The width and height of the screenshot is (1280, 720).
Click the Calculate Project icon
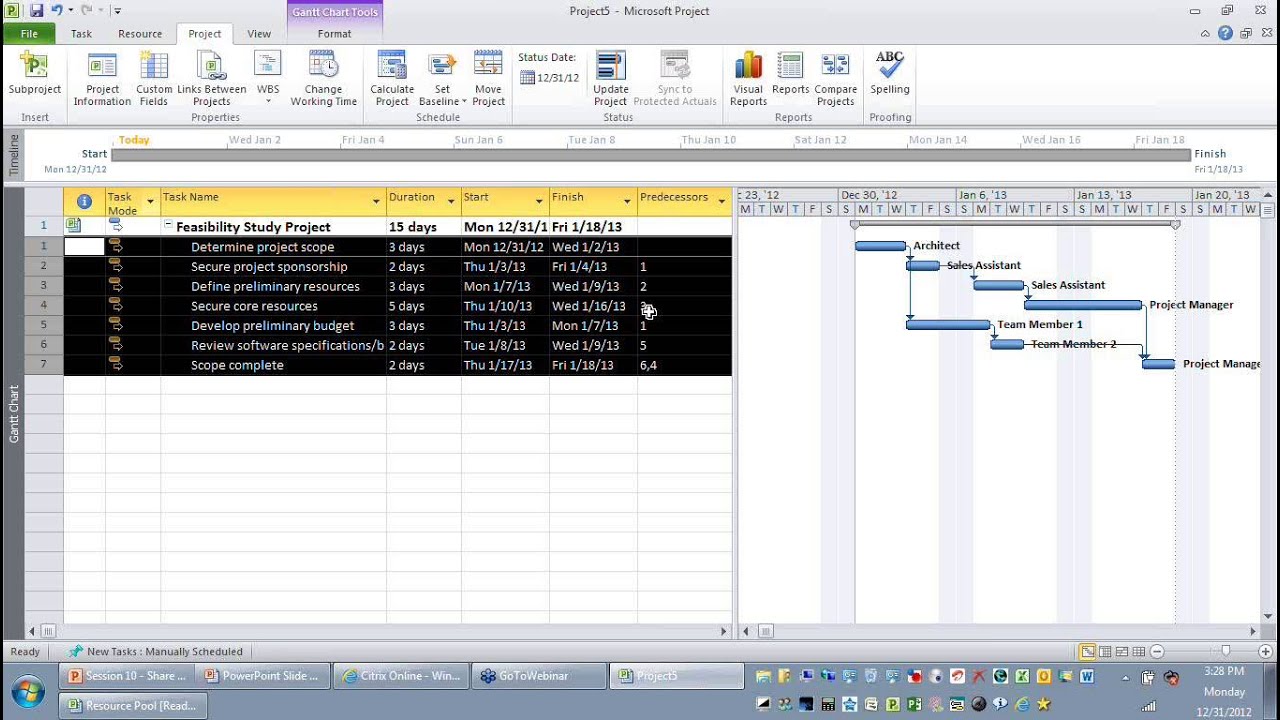coord(392,66)
